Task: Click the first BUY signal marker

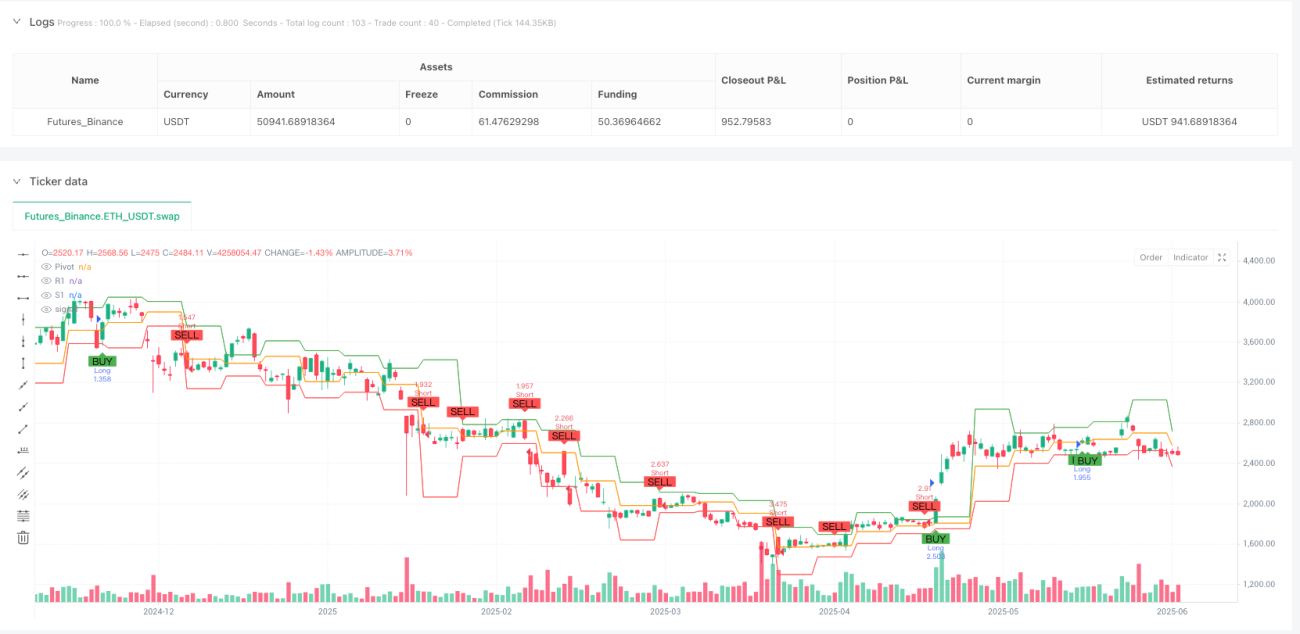Action: [102, 361]
